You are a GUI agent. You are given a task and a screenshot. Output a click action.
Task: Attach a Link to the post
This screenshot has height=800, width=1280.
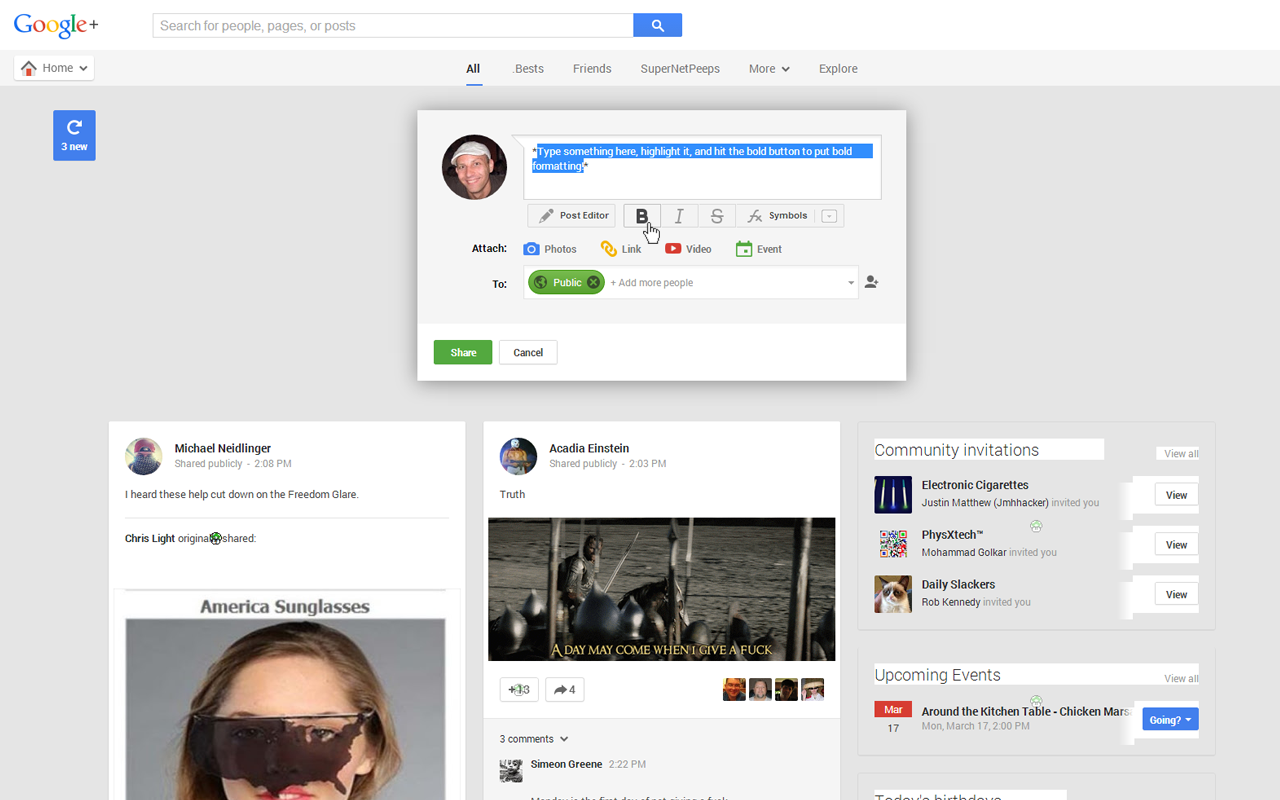[x=622, y=248]
